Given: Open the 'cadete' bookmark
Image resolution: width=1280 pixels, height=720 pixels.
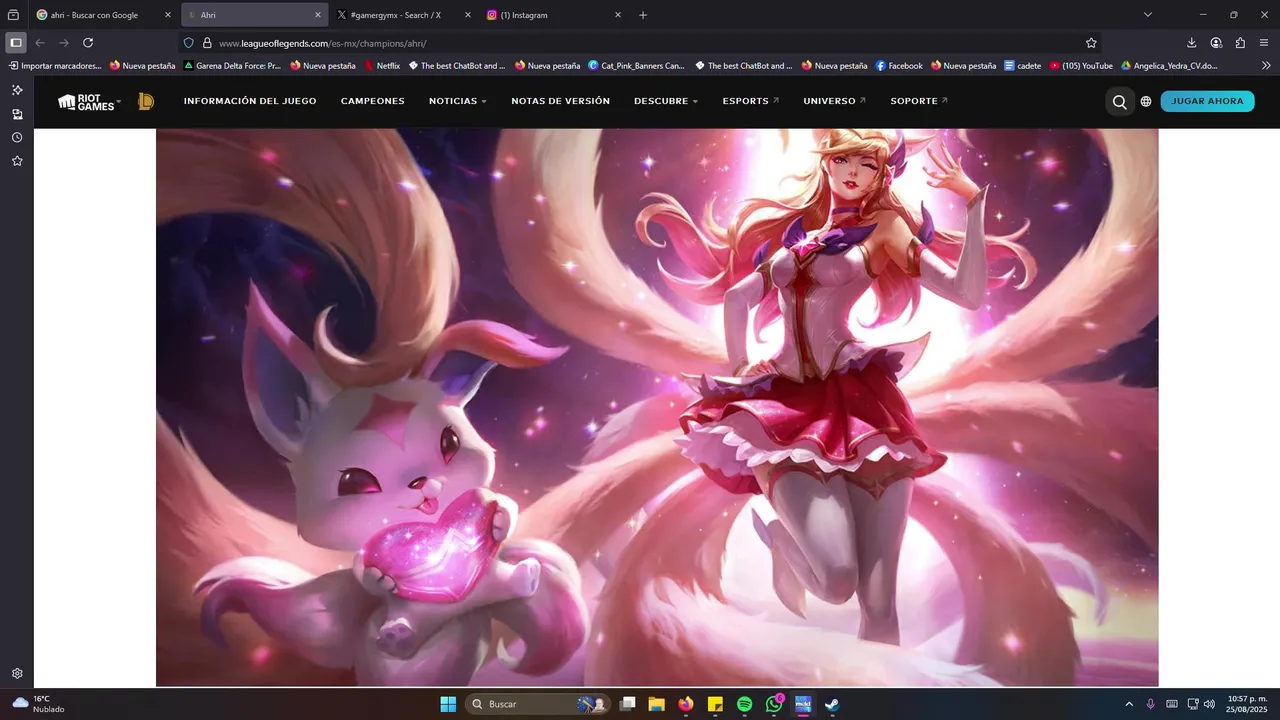Looking at the screenshot, I should (1023, 66).
